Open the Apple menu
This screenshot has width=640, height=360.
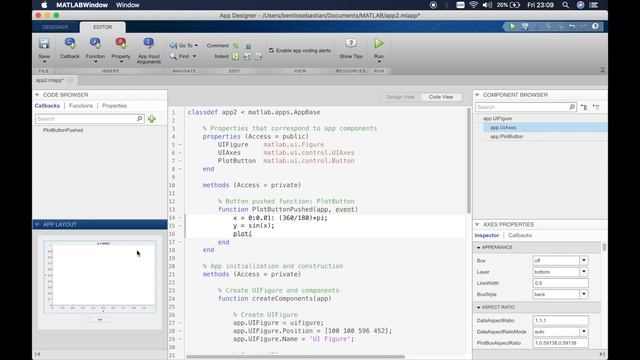coord(44,5)
